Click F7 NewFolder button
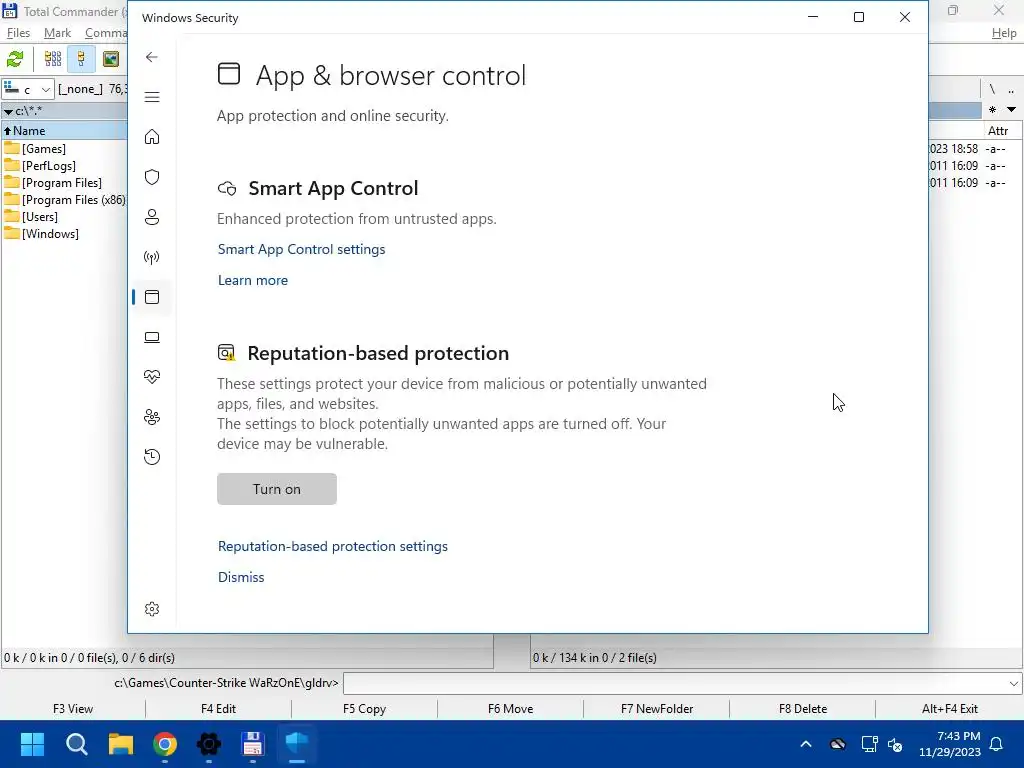1024x768 pixels. click(x=657, y=709)
